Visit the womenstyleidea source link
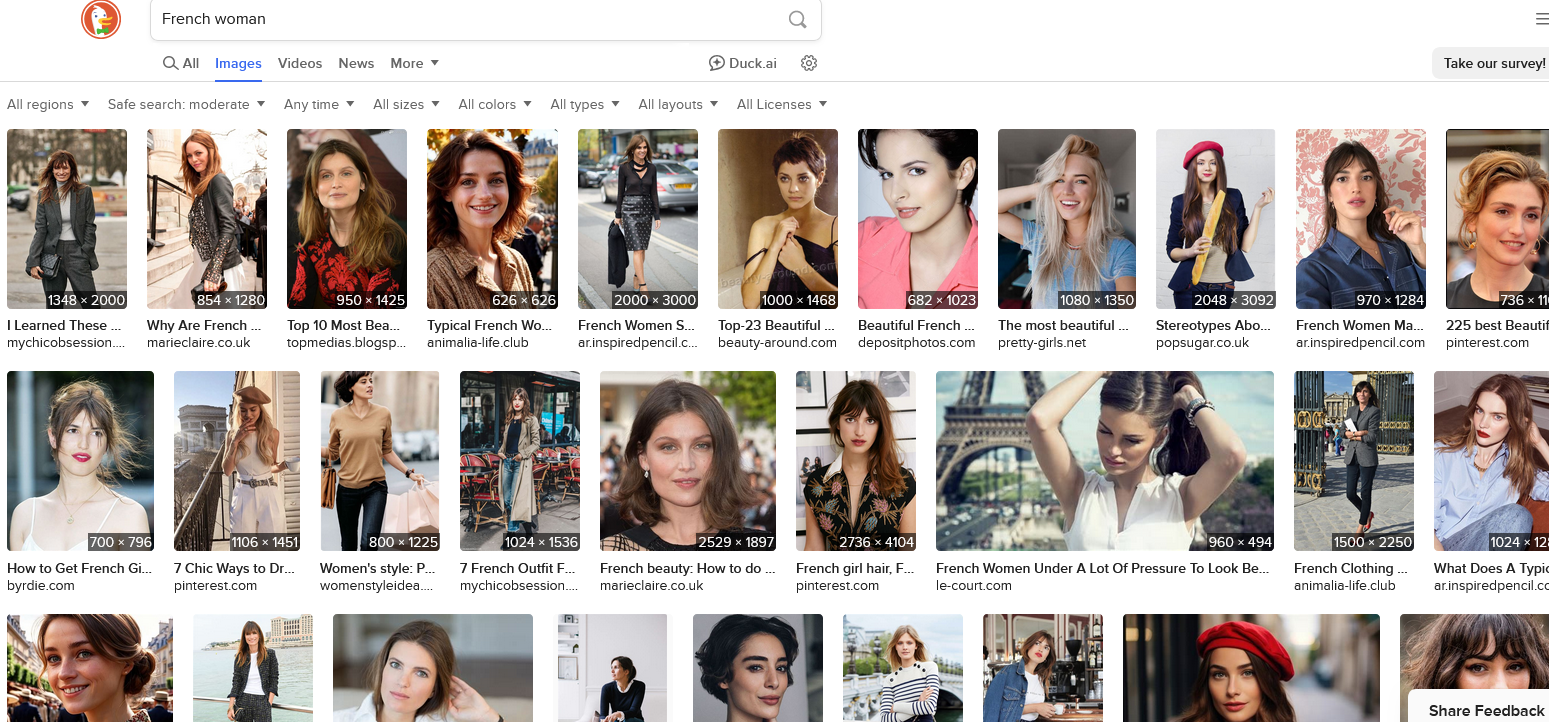The image size is (1549, 722). tap(377, 586)
